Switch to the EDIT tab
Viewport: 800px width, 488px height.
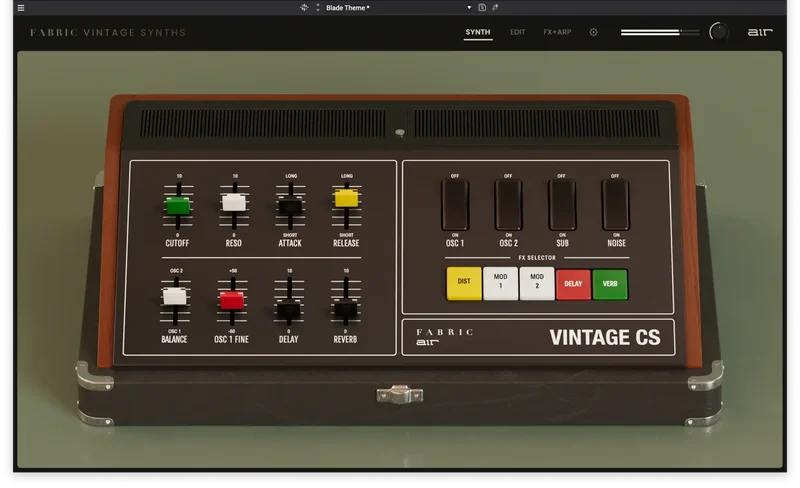[x=517, y=32]
